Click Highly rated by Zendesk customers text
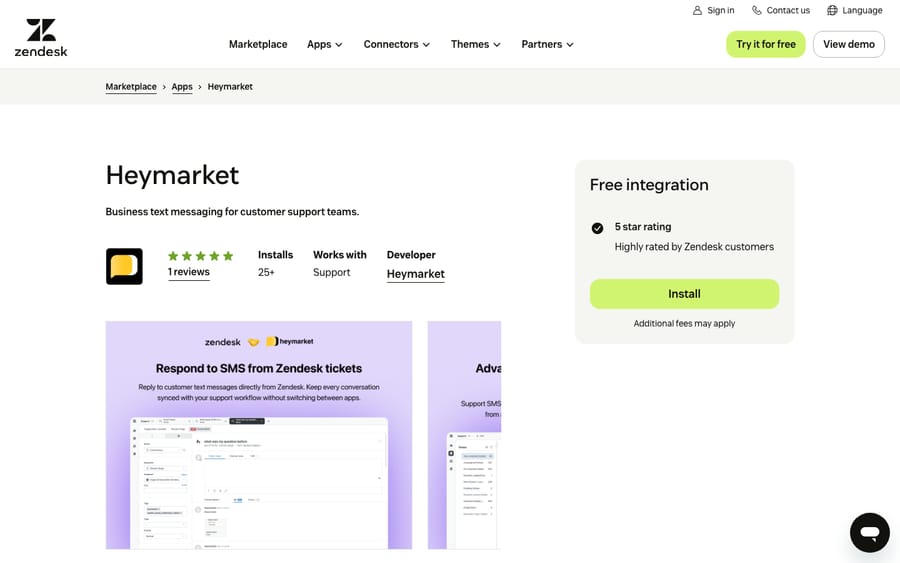Screen dimensions: 900x563 tap(694, 247)
